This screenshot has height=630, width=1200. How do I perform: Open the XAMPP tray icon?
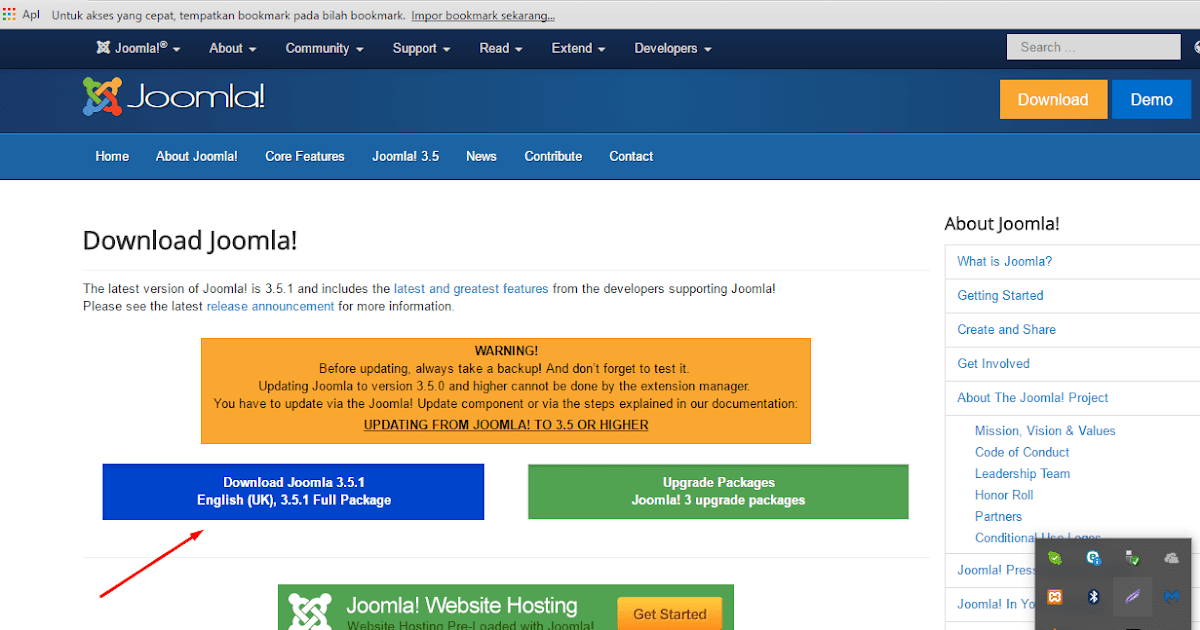[1054, 597]
